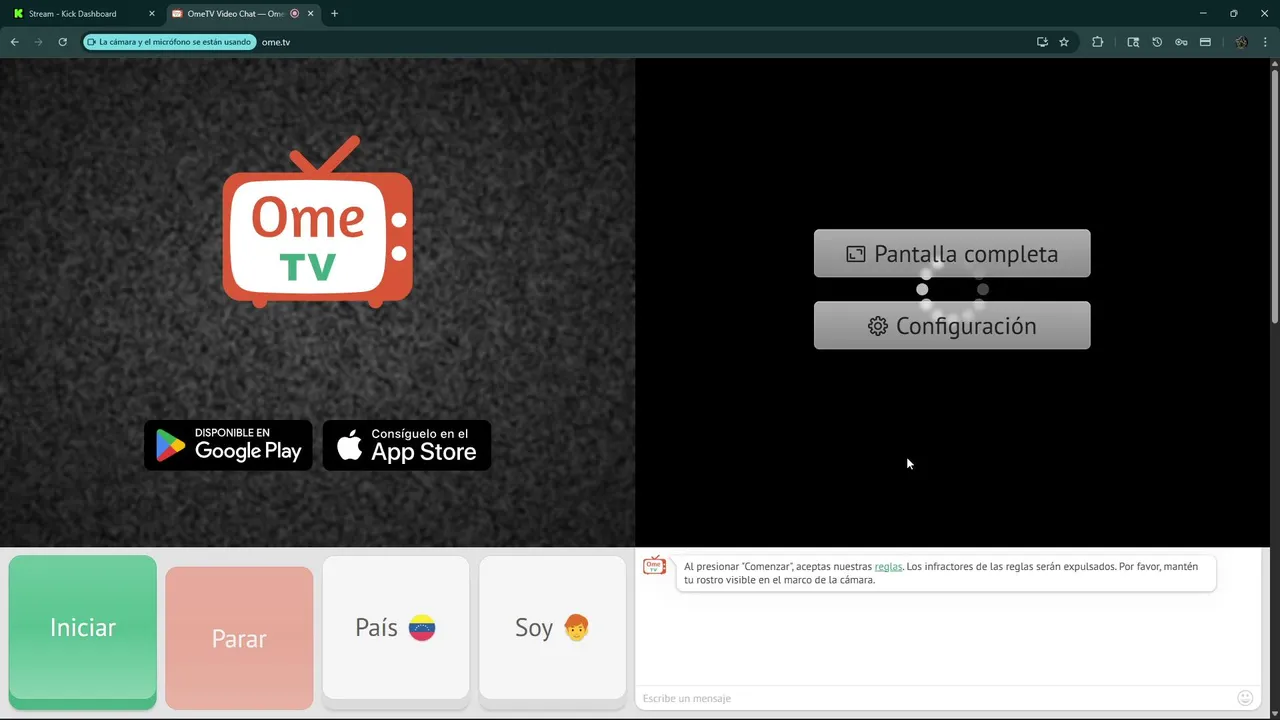
Task: Click the Pantalla completa button
Action: pyautogui.click(x=952, y=254)
